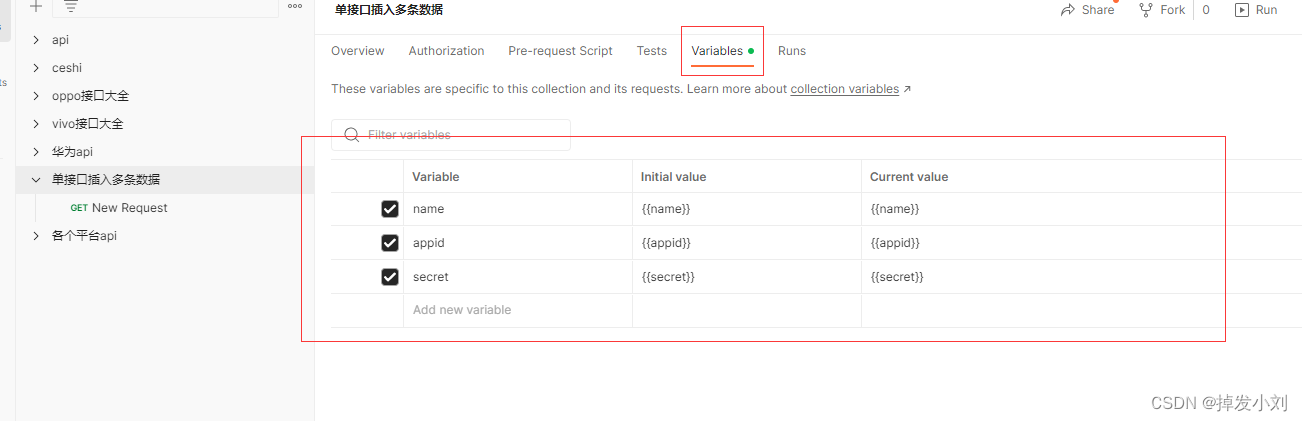The width and height of the screenshot is (1302, 421).
Task: Click the Add new variable field
Action: 517,310
